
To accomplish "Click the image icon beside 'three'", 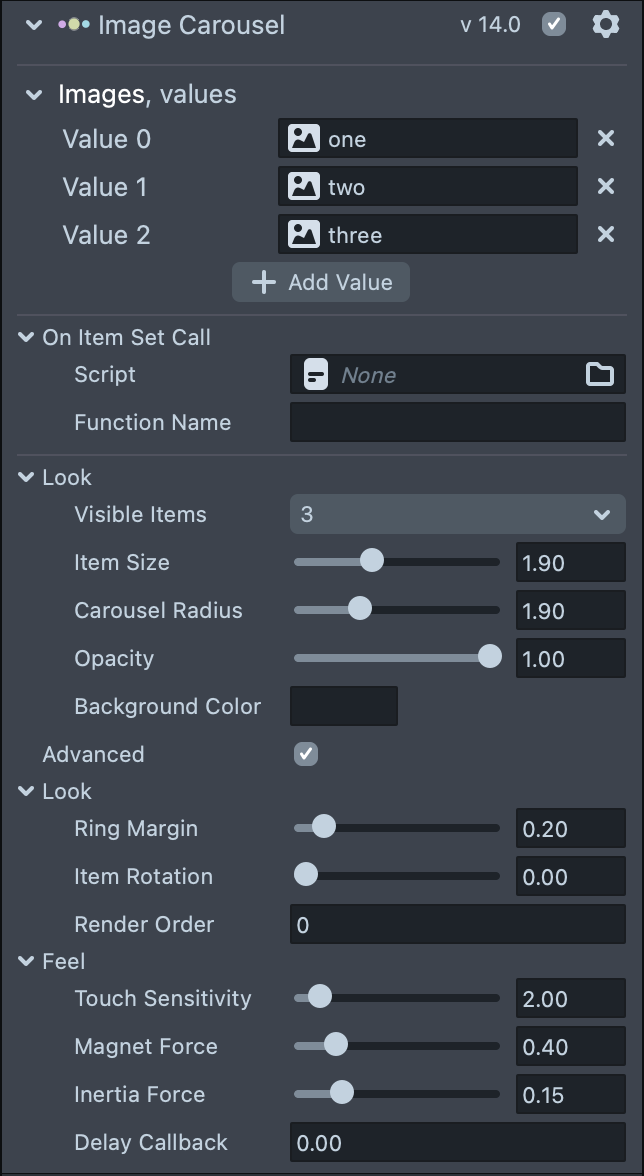I will pyautogui.click(x=304, y=235).
